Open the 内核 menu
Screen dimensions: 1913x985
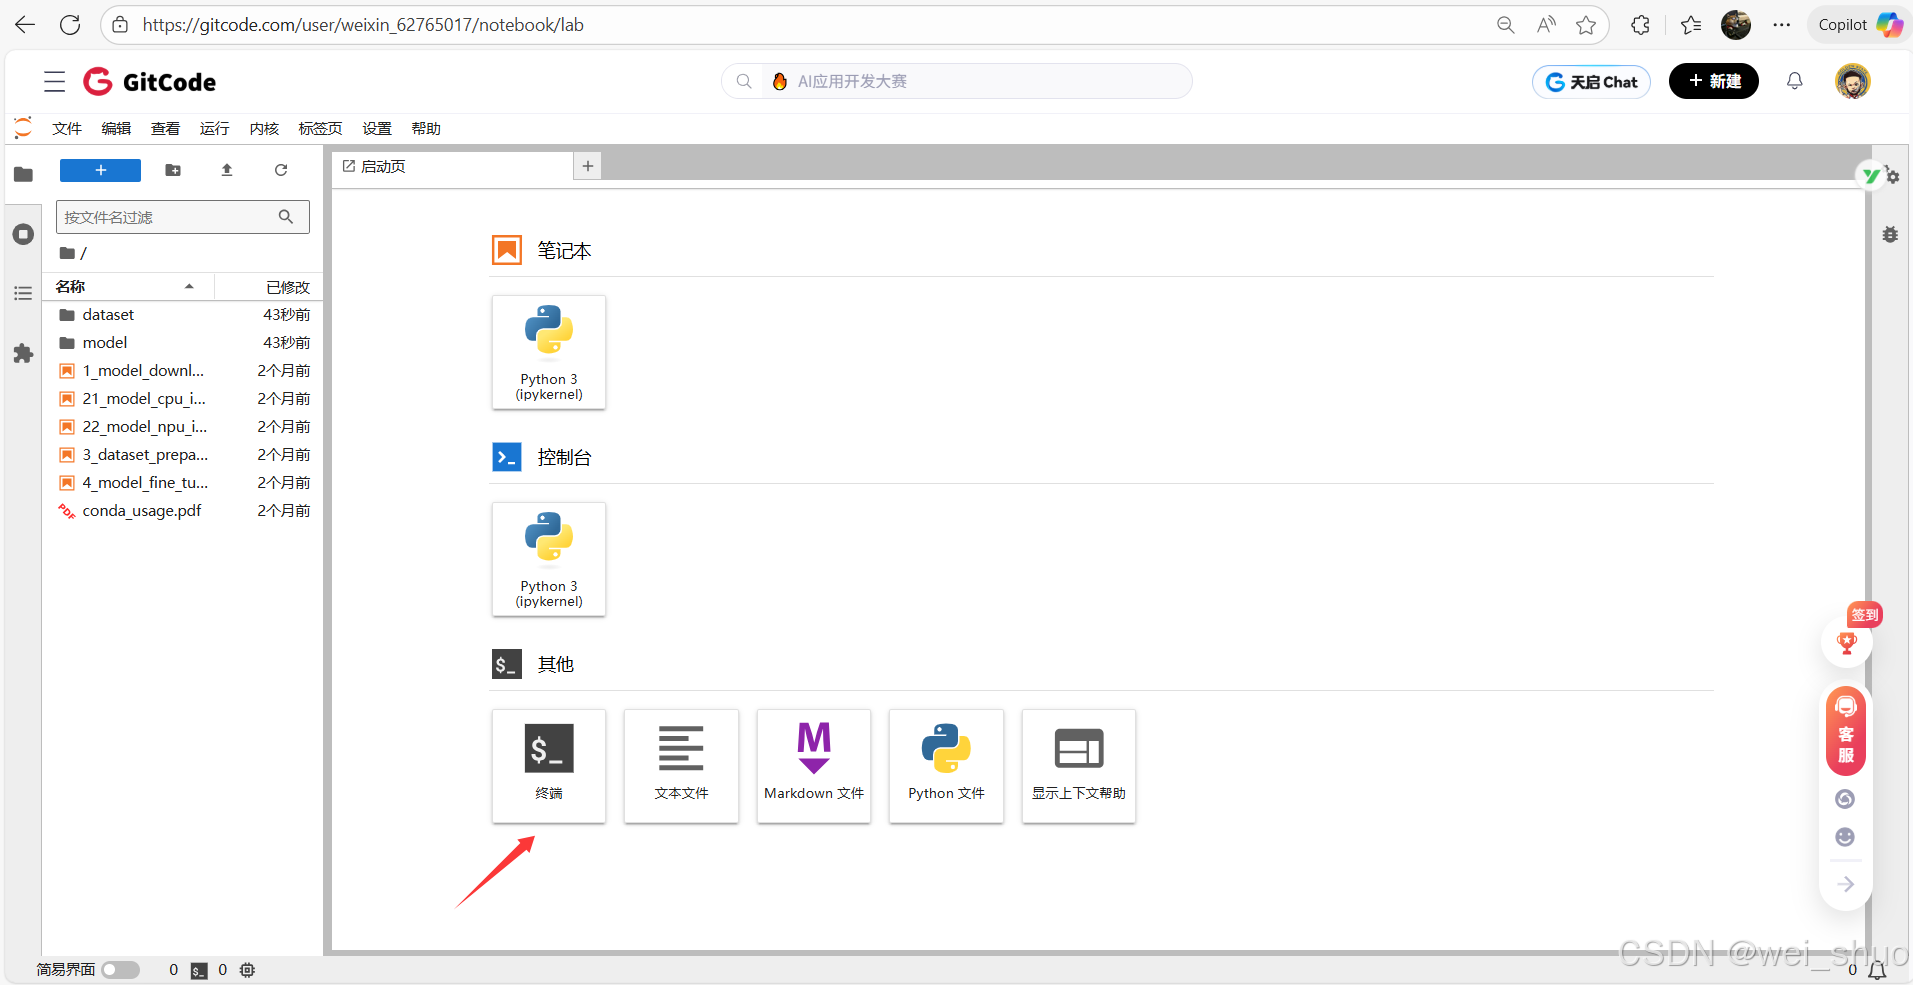[264, 128]
